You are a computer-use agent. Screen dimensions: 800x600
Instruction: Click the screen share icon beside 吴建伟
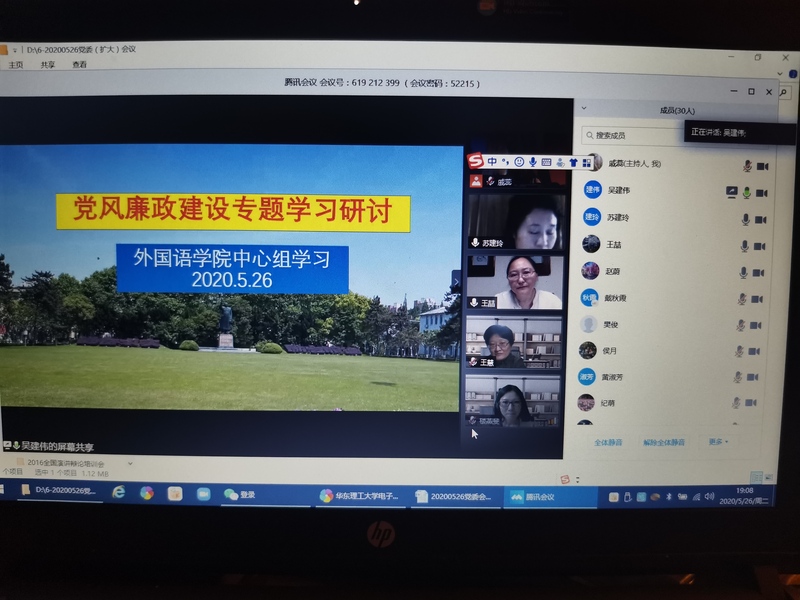coord(732,192)
